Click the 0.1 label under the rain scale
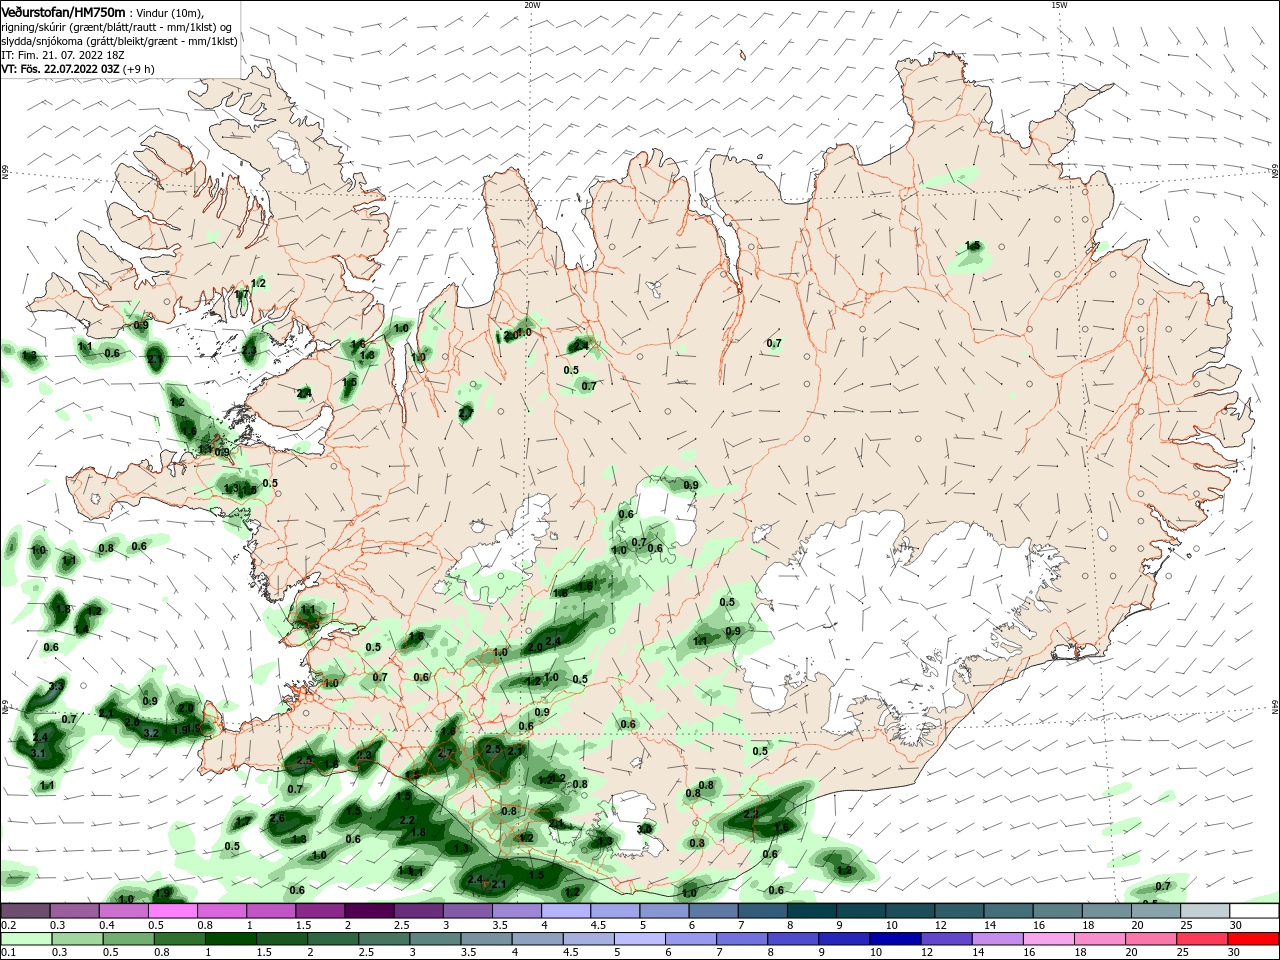Screen dimensions: 1280x960 tap(8, 953)
